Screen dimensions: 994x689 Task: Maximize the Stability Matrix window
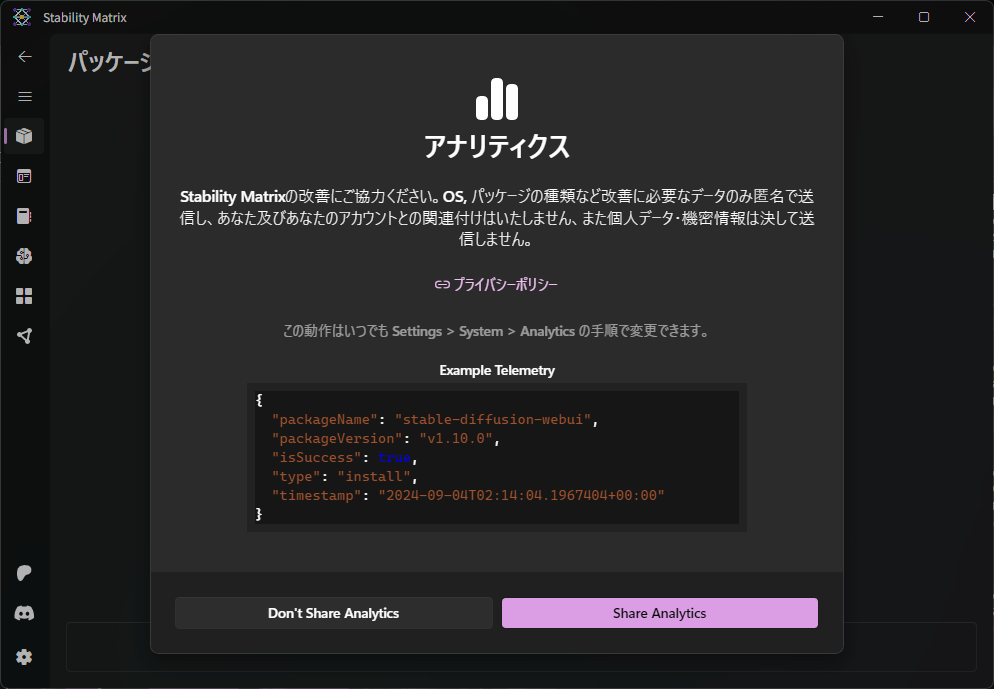tap(924, 17)
